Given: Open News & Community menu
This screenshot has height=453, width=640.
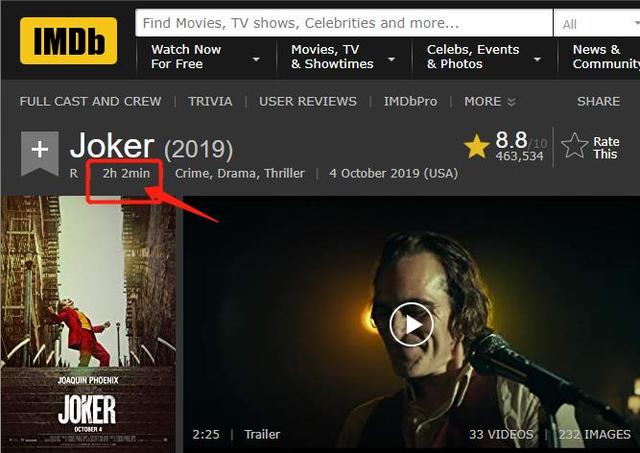Looking at the screenshot, I should point(606,57).
